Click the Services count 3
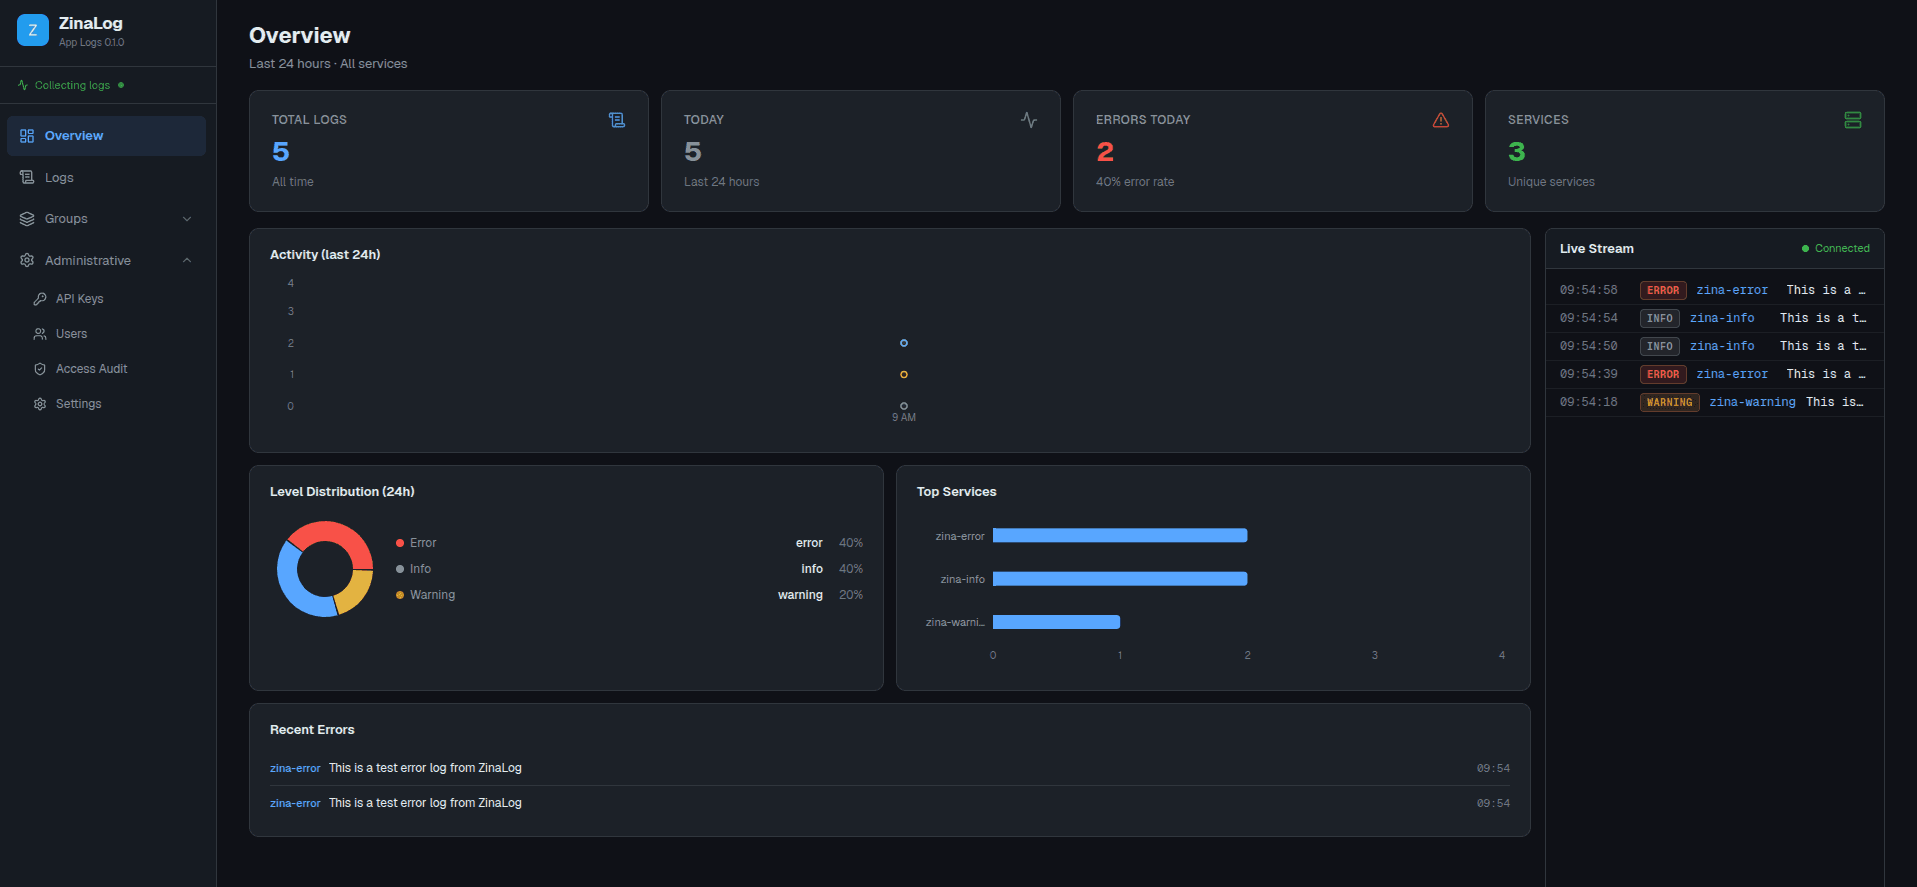Screen dimensions: 1917x887 coord(1517,152)
